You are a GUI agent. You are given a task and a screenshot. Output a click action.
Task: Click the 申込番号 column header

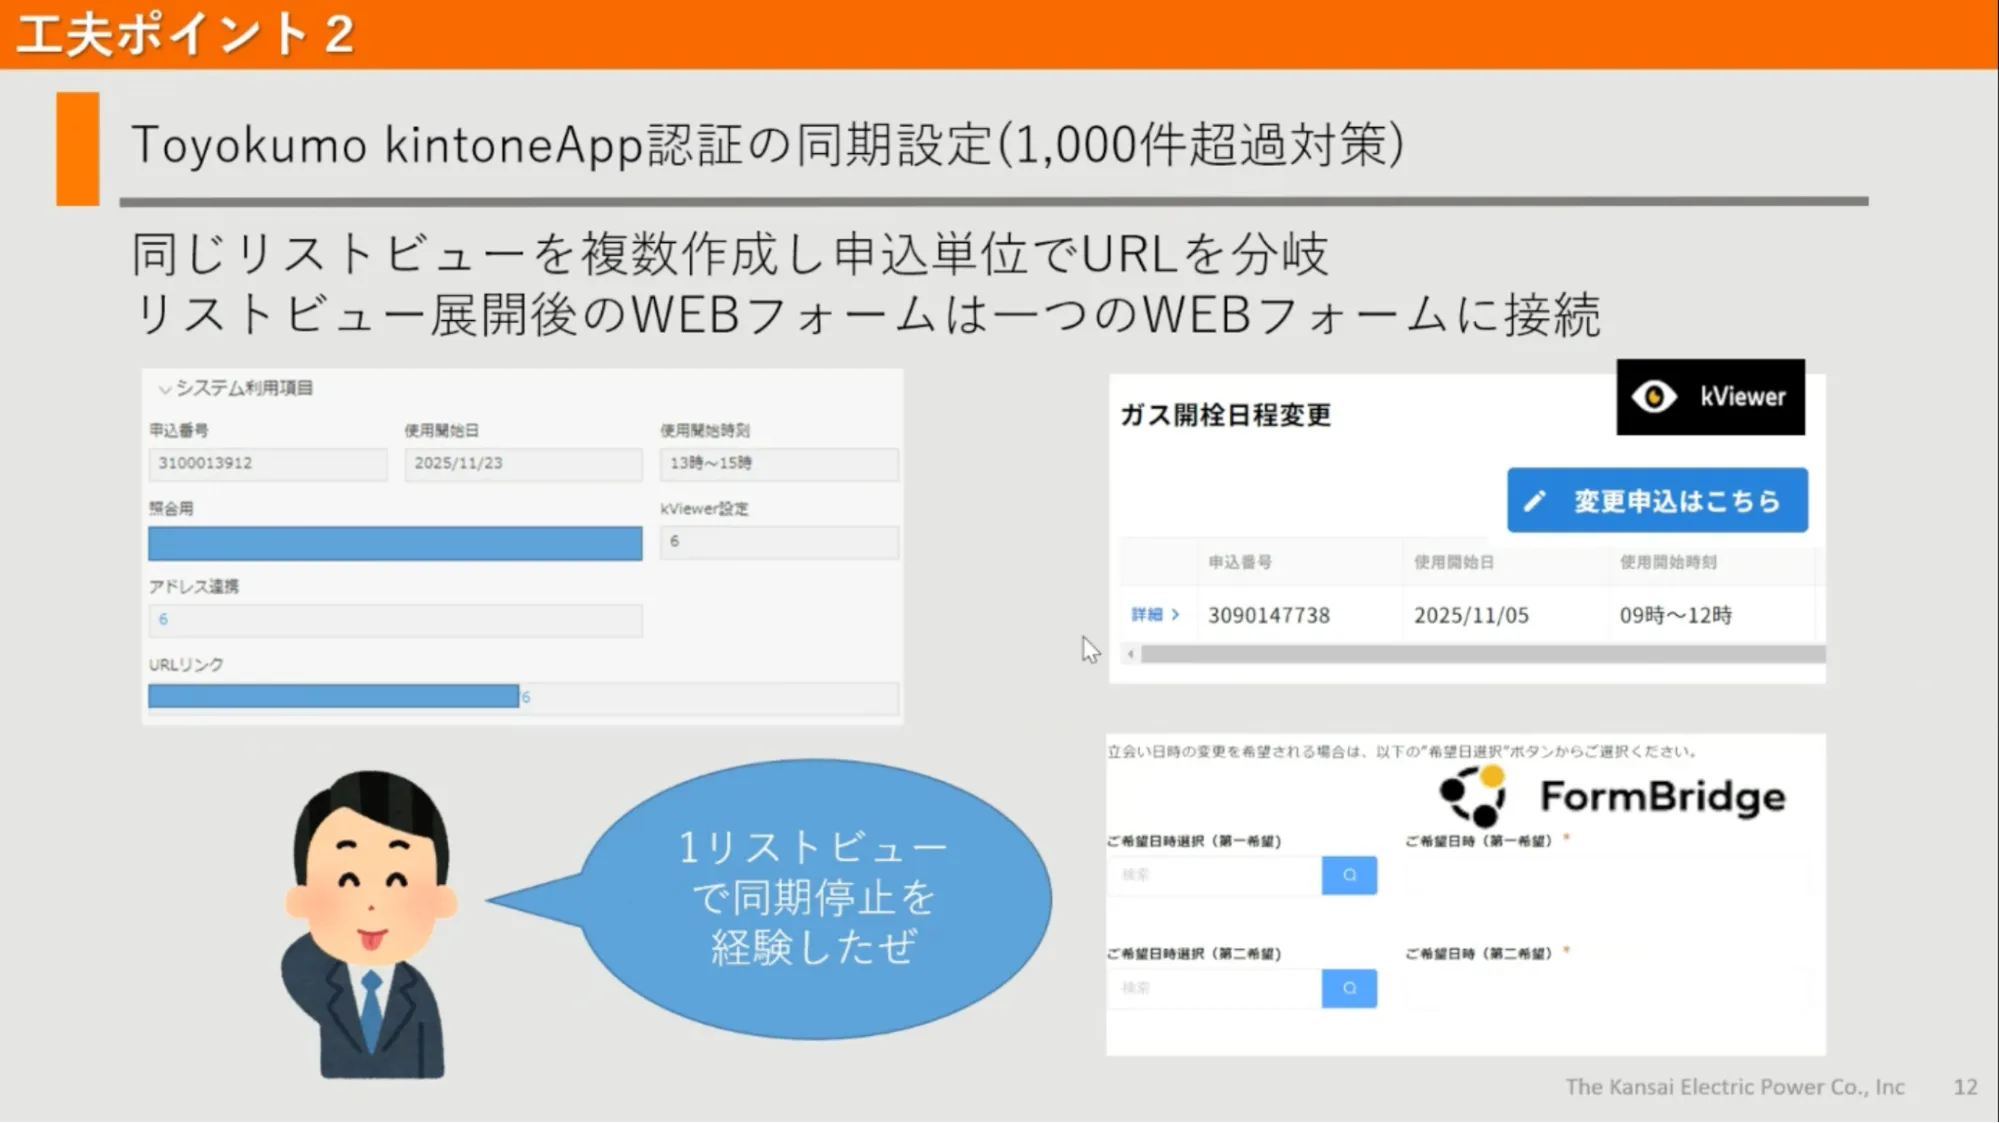[1239, 562]
